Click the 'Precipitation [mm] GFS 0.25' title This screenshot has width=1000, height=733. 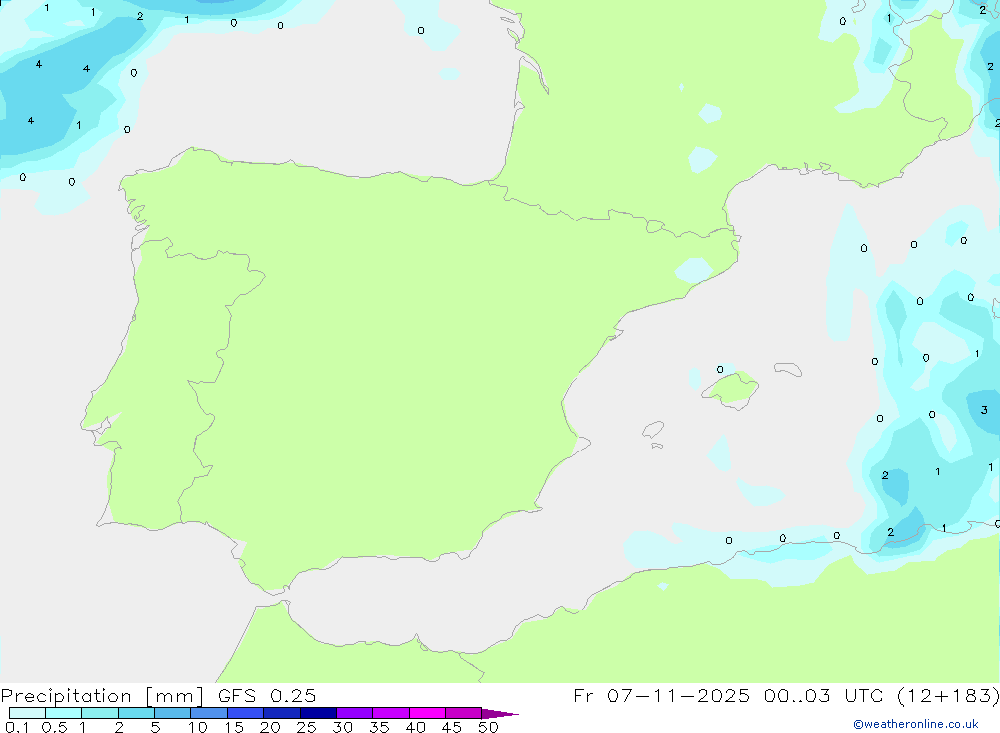[x=158, y=695]
